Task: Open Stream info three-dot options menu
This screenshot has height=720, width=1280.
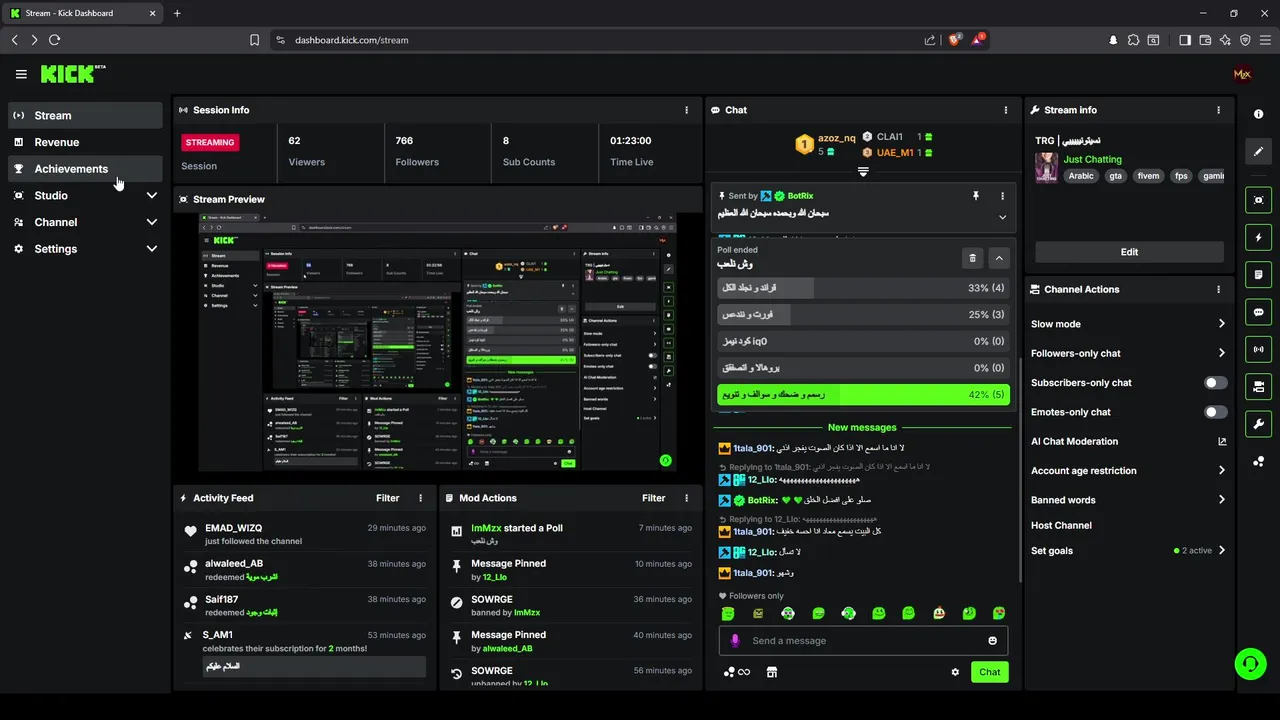Action: [x=1218, y=110]
